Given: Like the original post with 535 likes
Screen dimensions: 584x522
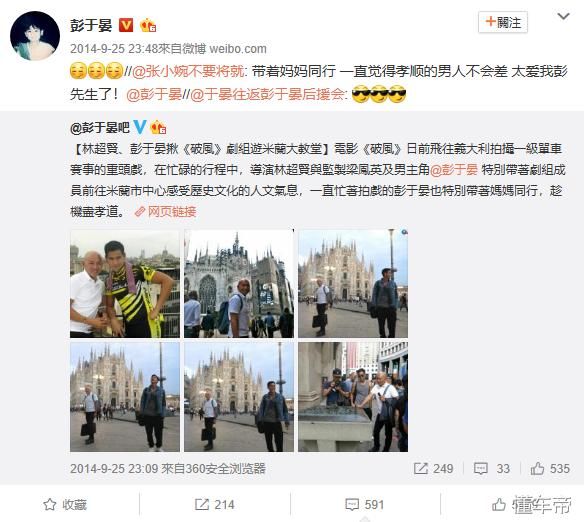Looking at the screenshot, I should [550, 468].
